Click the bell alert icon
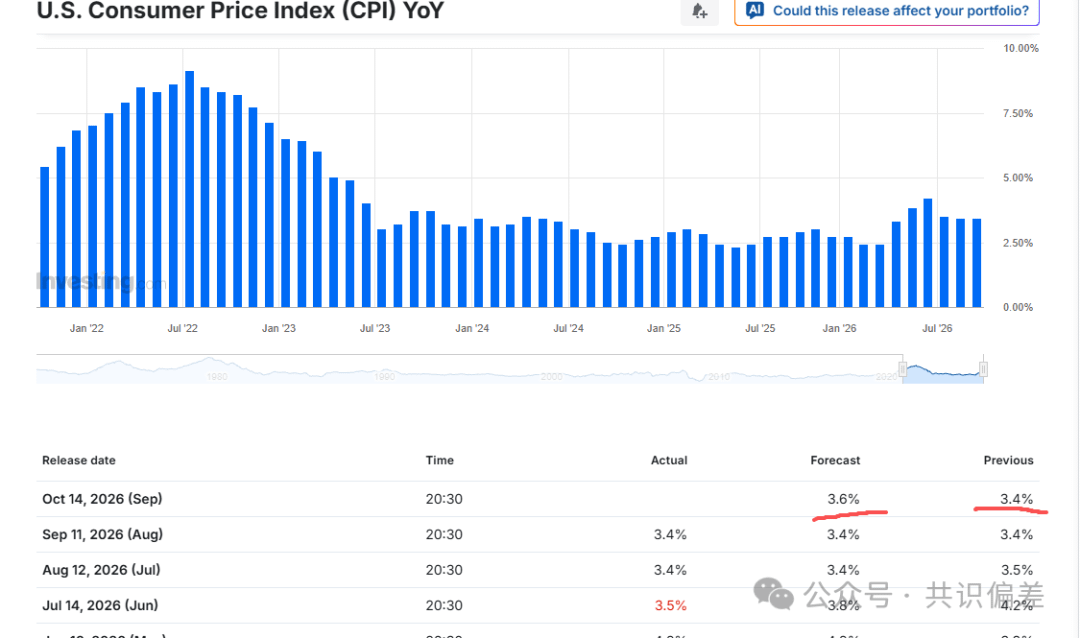 [699, 11]
